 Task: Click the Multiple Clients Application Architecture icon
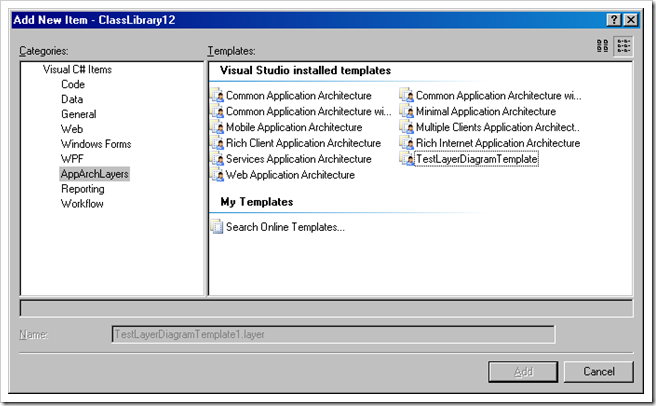click(x=407, y=127)
